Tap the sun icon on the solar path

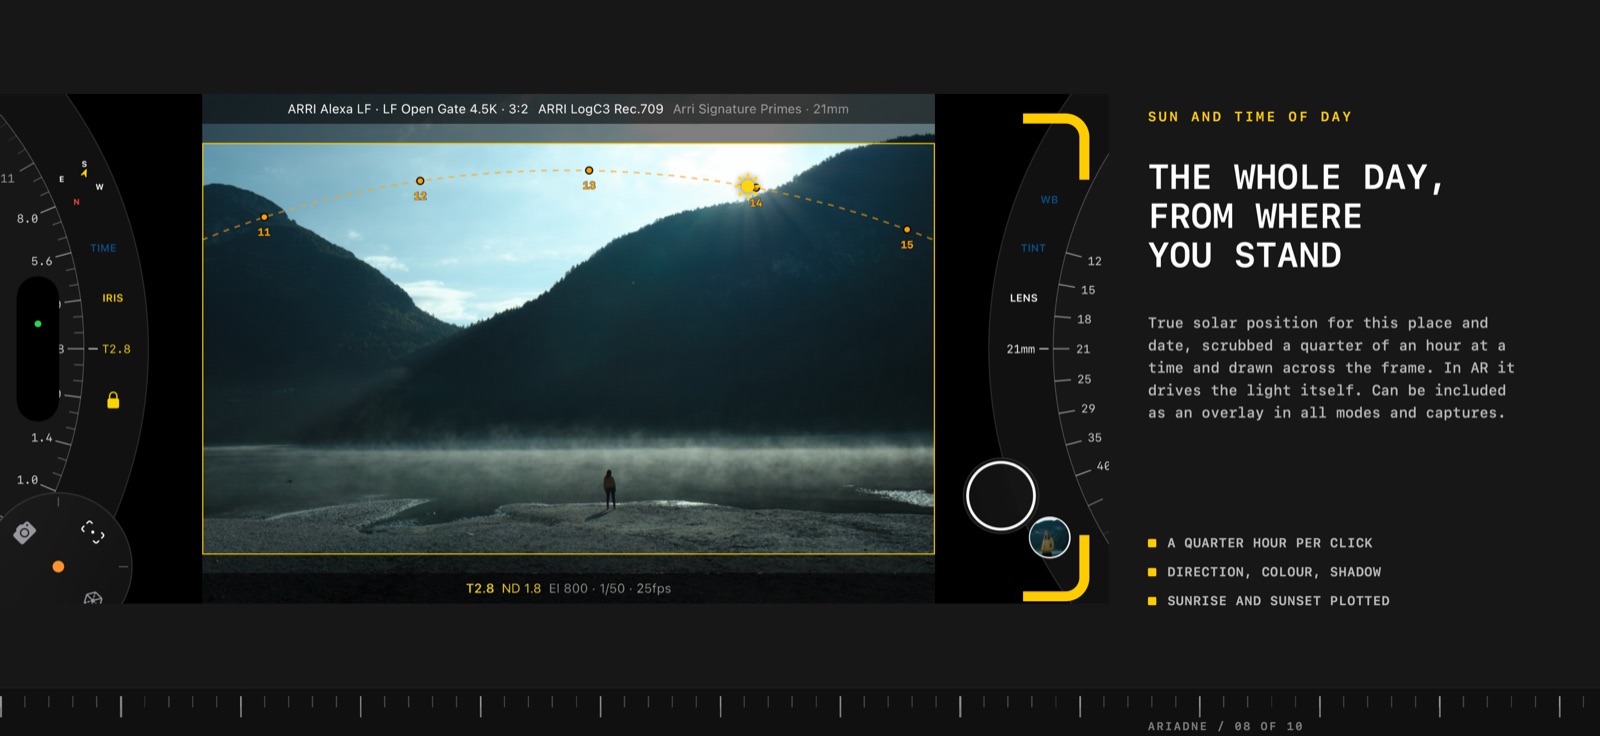tap(747, 185)
